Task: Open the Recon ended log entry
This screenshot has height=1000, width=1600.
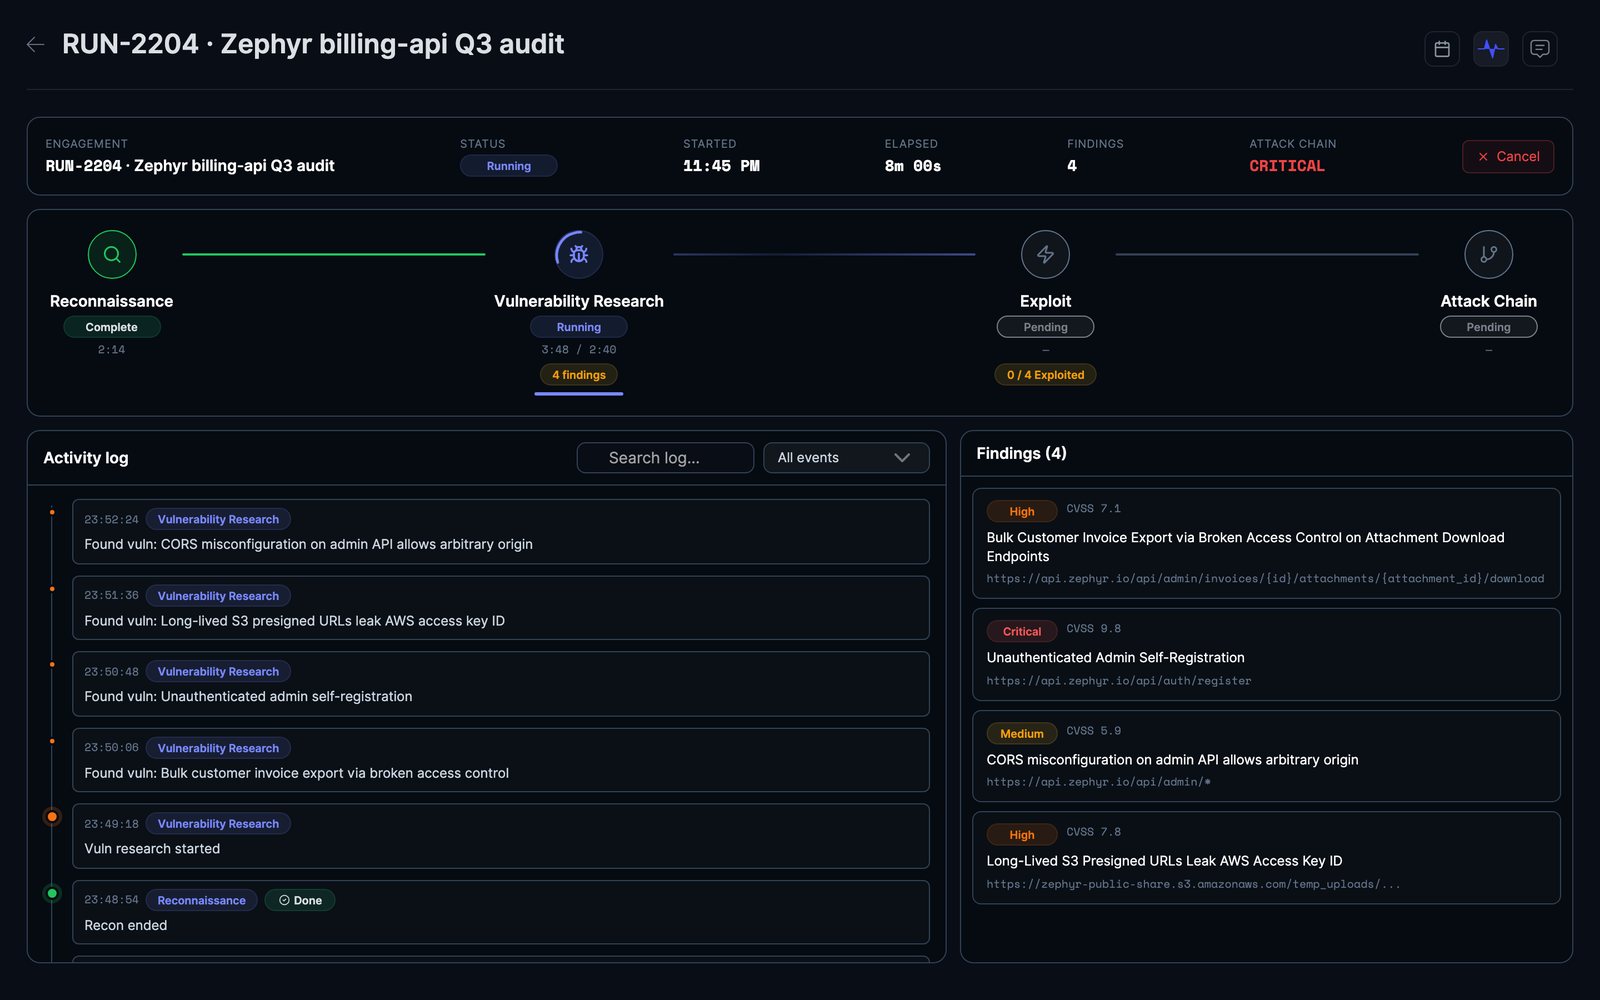Action: point(501,912)
